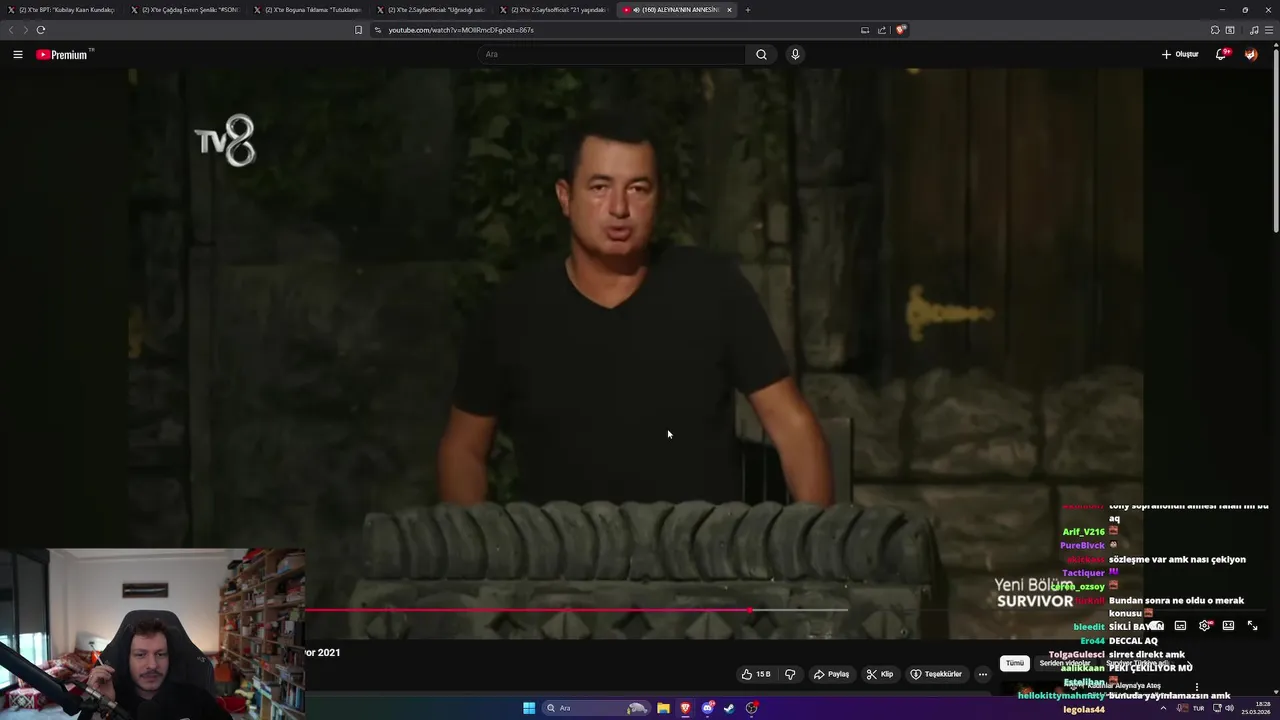Share the video using Paylaş
Screen dimensions: 1280x720
[832, 674]
